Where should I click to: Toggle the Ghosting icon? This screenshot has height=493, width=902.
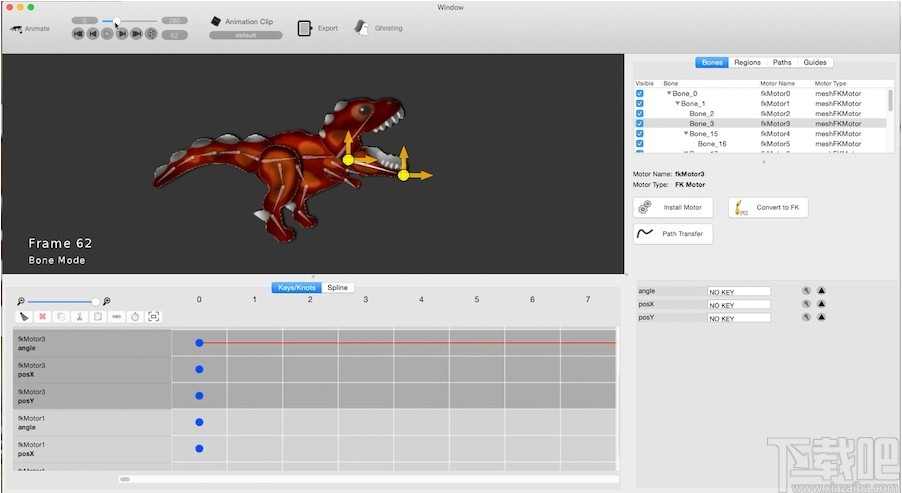[362, 28]
